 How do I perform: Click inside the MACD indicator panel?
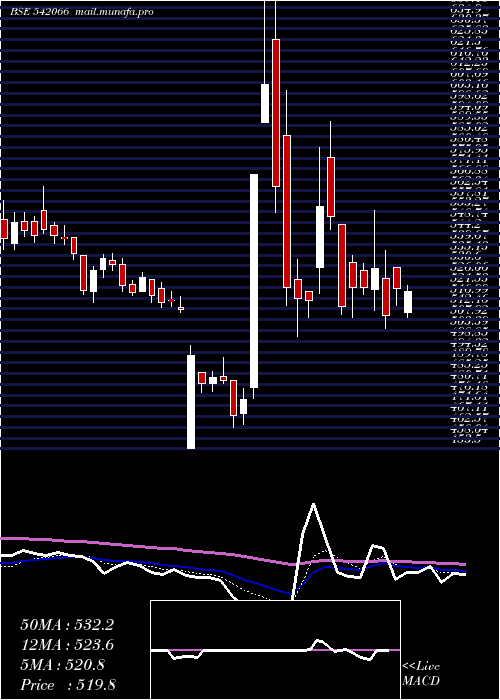click(275, 650)
